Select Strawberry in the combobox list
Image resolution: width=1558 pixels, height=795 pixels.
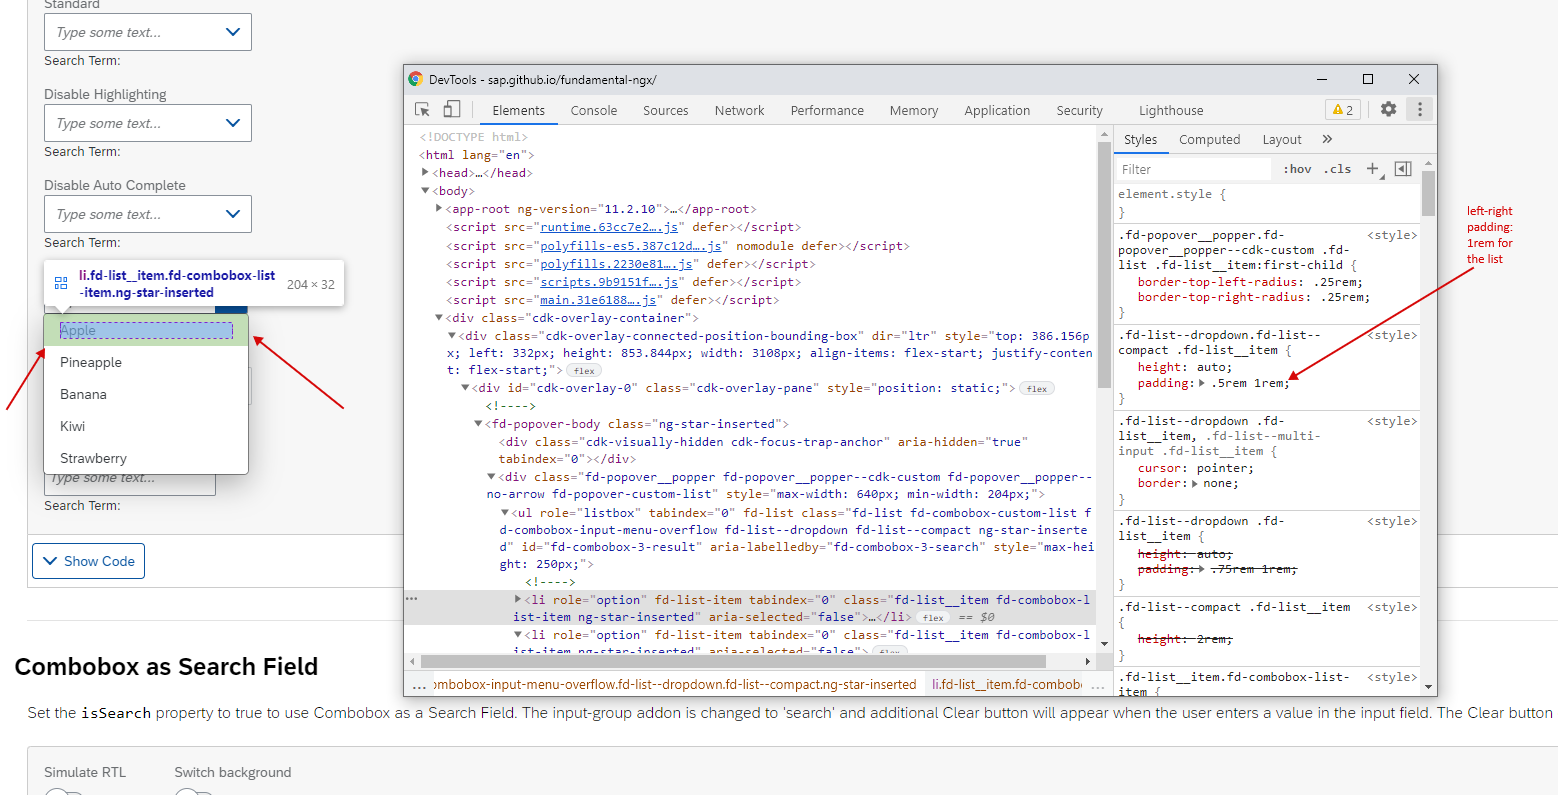pyautogui.click(x=146, y=458)
